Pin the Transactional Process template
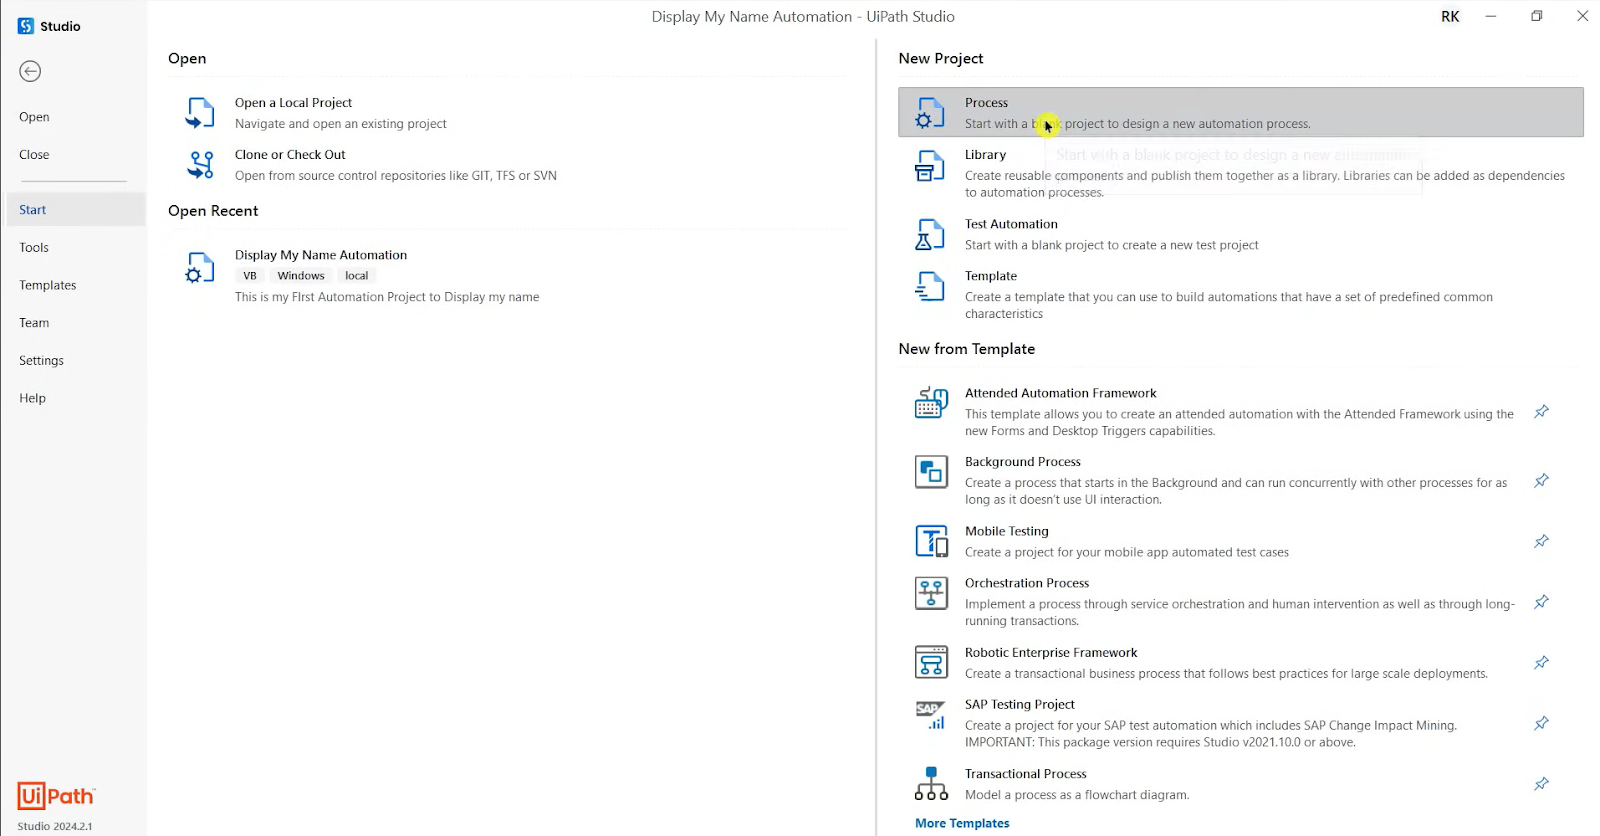The image size is (1600, 836). tap(1541, 784)
